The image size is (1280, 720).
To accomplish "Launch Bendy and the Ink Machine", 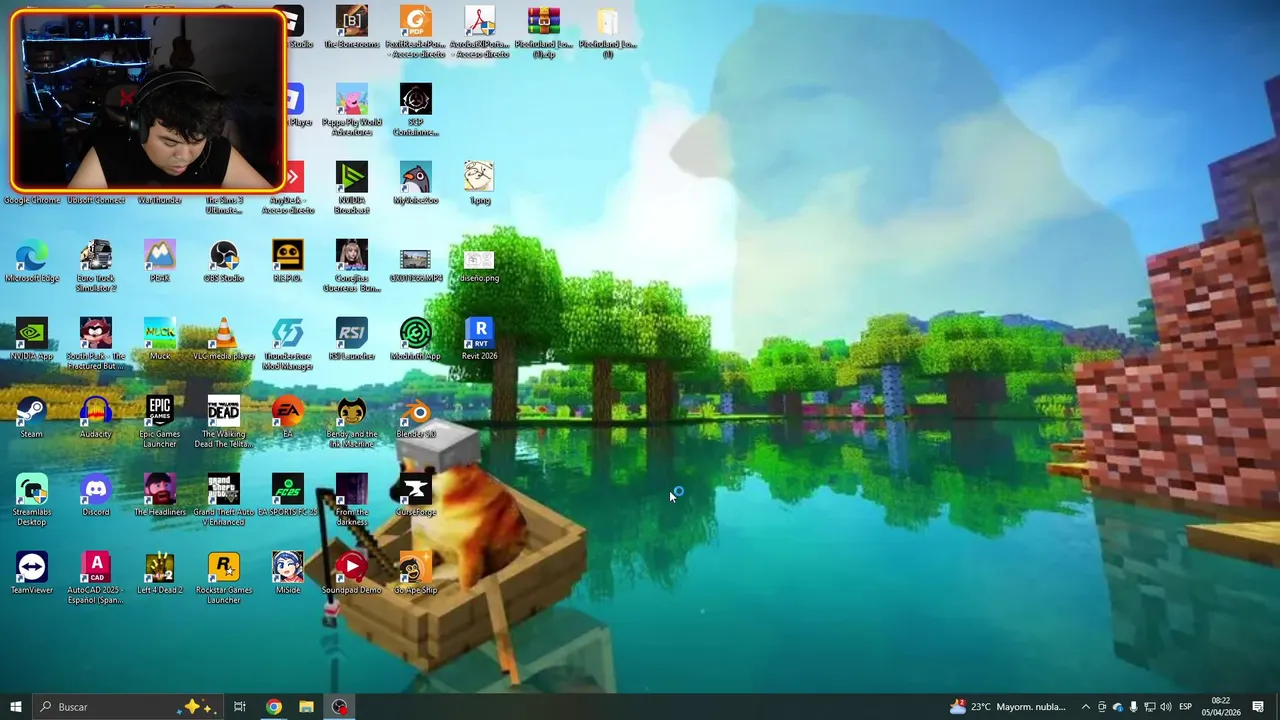I will (x=352, y=421).
